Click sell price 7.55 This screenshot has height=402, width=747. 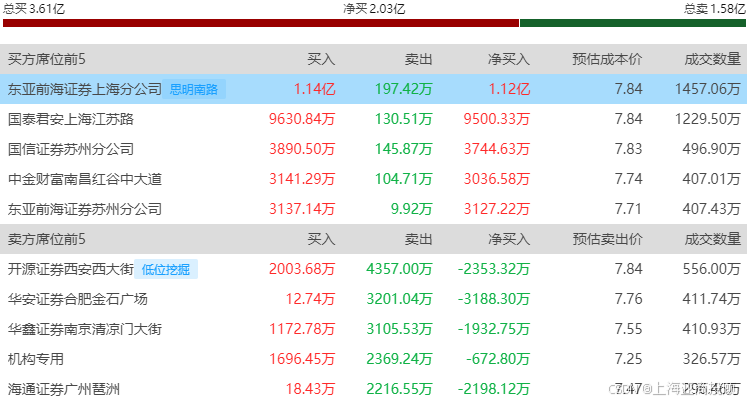[x=628, y=329]
